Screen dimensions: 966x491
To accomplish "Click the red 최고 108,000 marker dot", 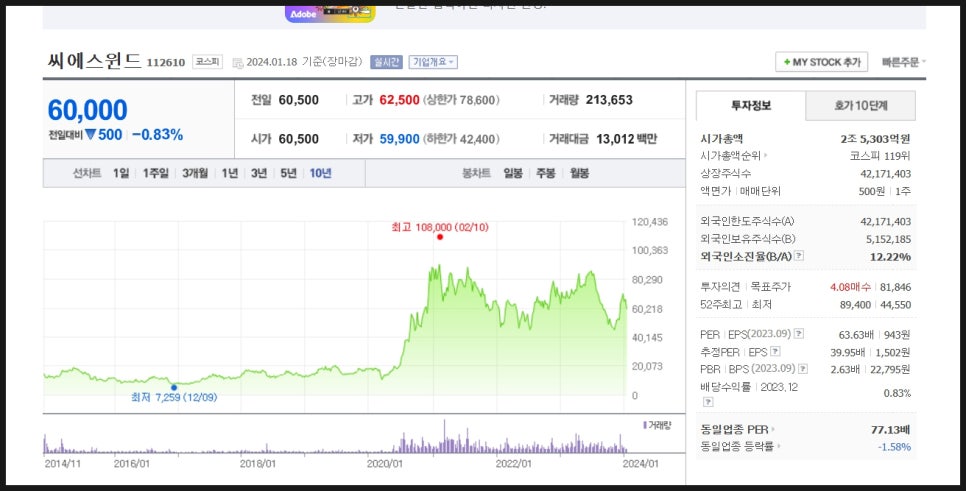I will pos(439,237).
